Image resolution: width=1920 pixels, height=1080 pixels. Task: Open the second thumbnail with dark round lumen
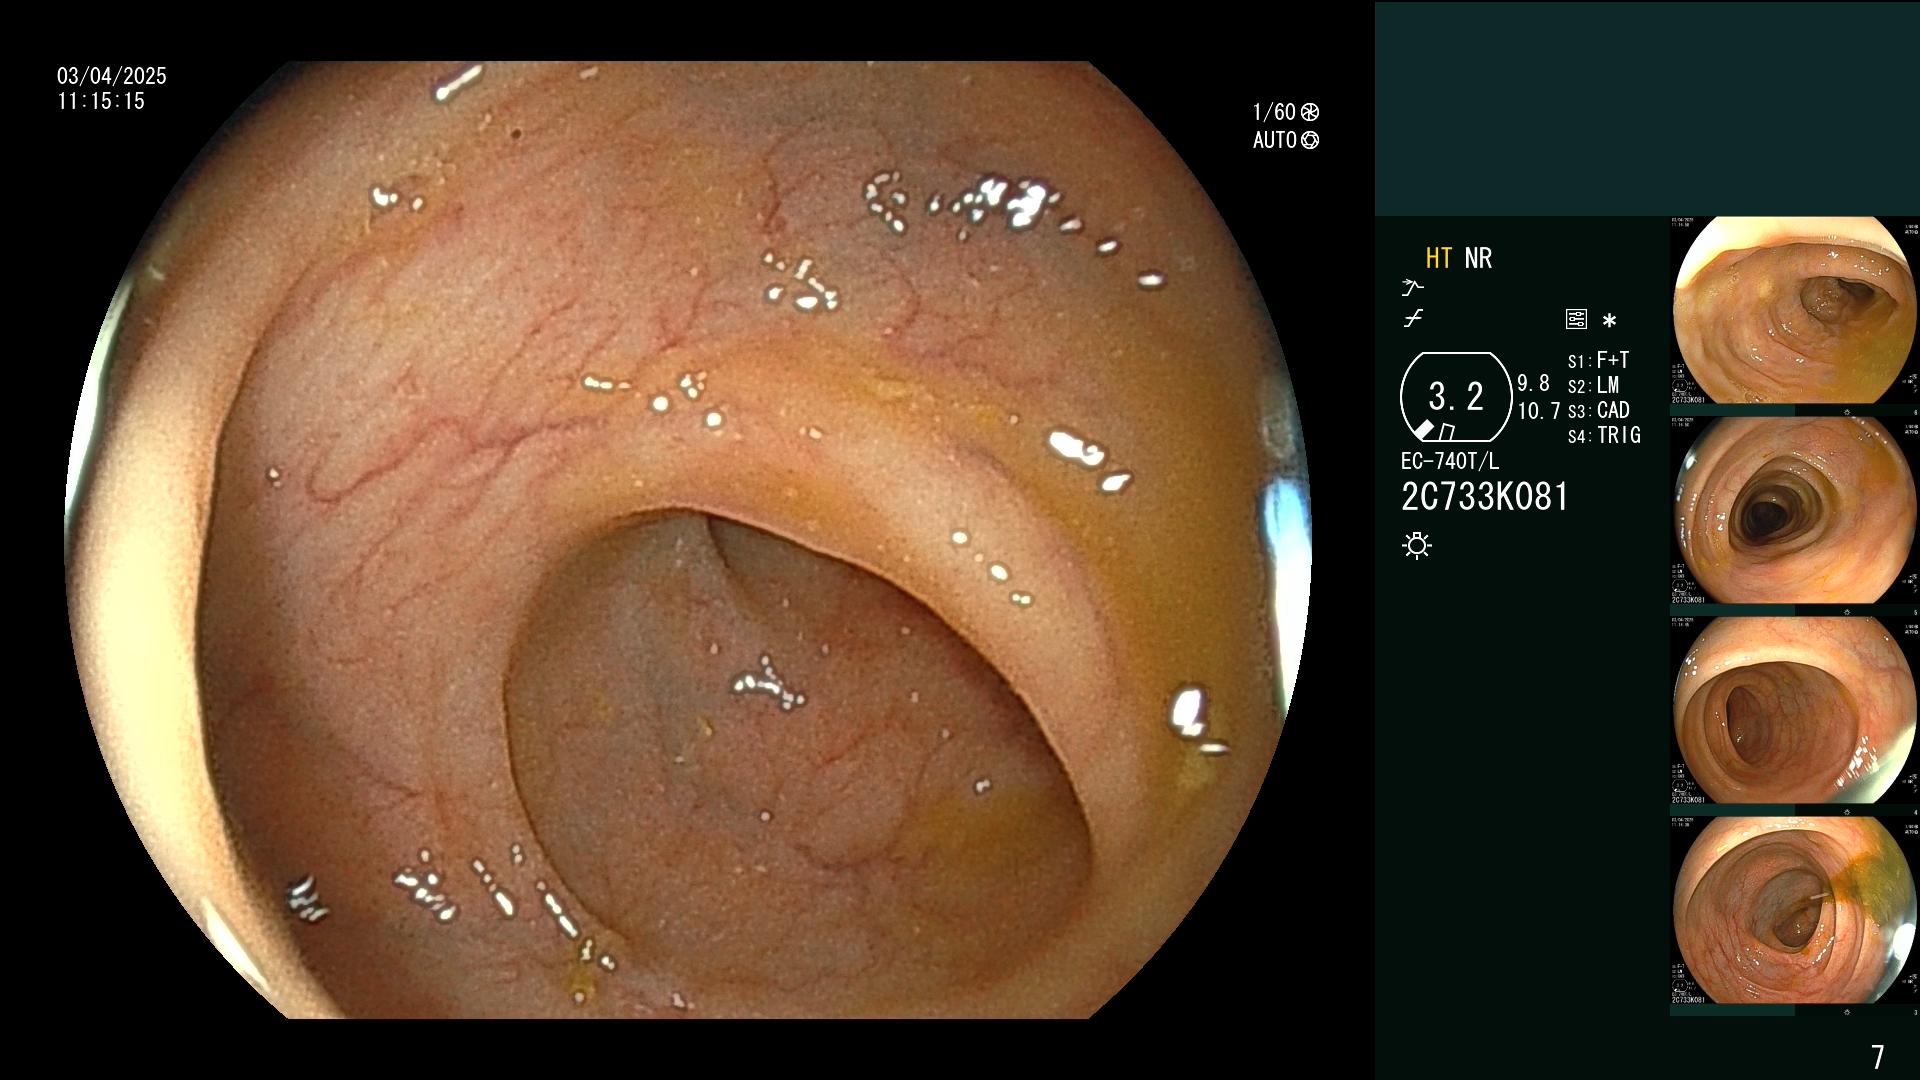pos(1795,510)
